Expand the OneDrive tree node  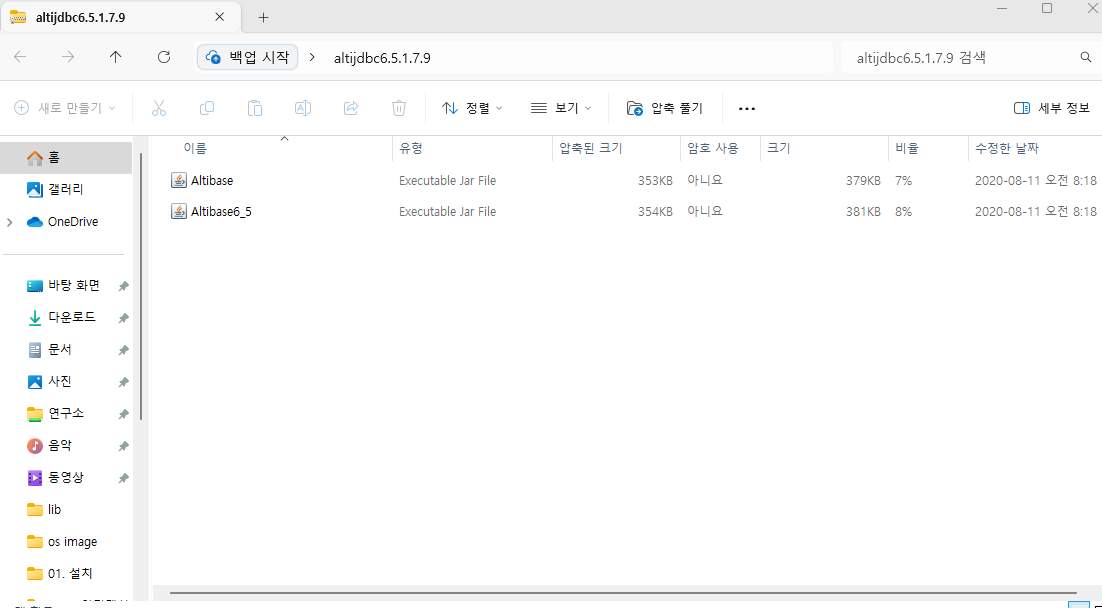coord(9,222)
